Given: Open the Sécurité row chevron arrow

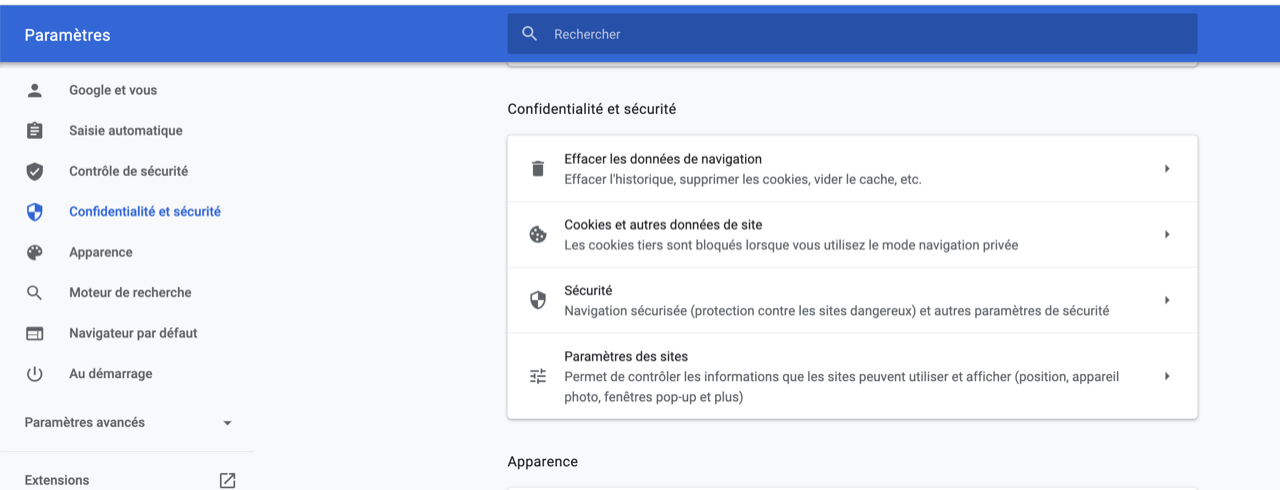Looking at the screenshot, I should click(x=1166, y=300).
